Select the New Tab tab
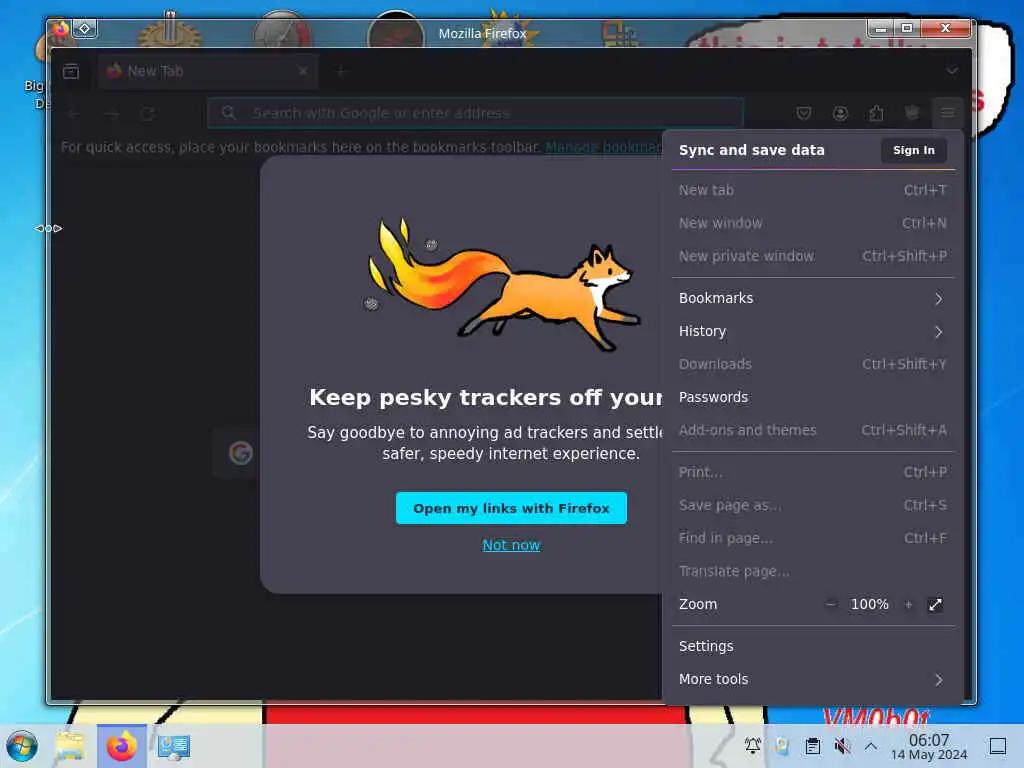This screenshot has width=1024, height=768. click(x=208, y=71)
